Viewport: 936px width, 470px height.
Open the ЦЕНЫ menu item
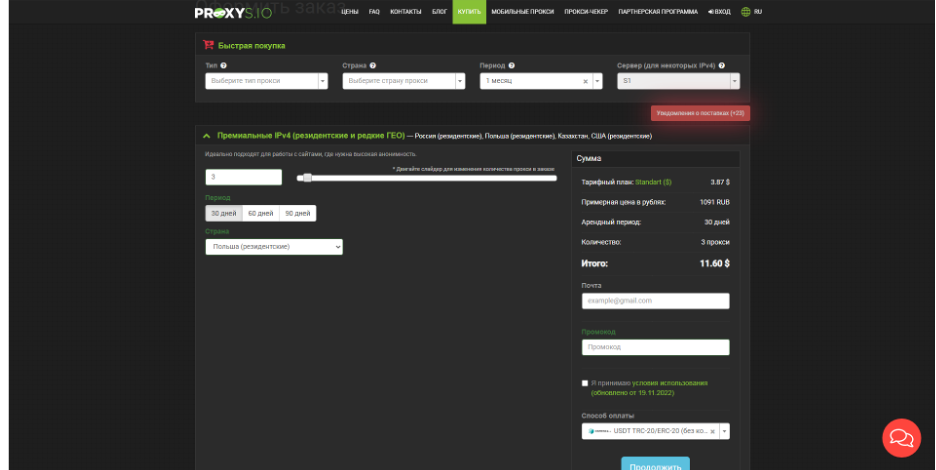pos(350,12)
